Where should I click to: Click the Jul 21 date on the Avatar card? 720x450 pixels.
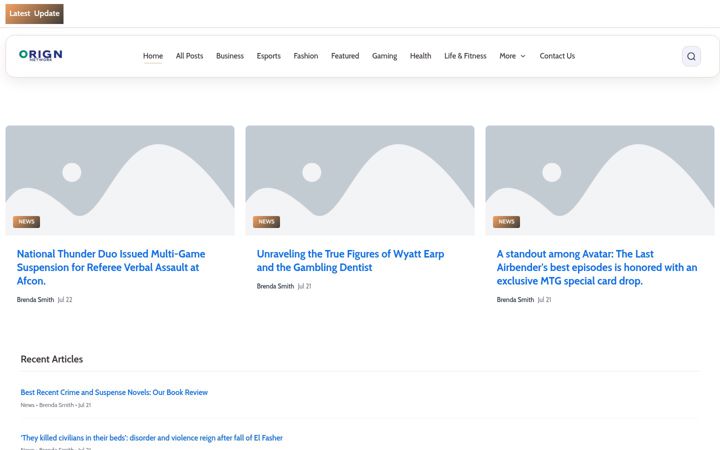545,300
